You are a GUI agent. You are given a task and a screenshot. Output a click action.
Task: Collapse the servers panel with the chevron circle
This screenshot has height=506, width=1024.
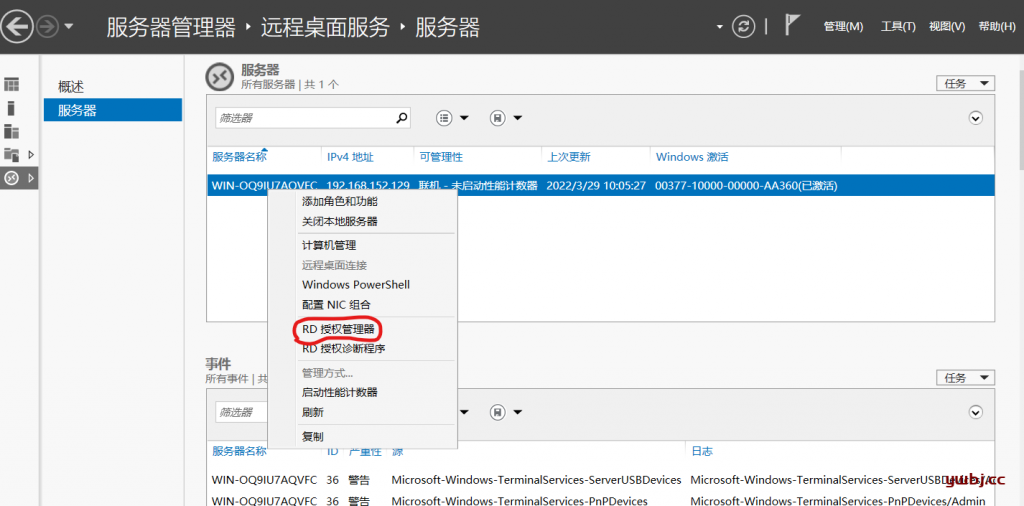tap(976, 118)
